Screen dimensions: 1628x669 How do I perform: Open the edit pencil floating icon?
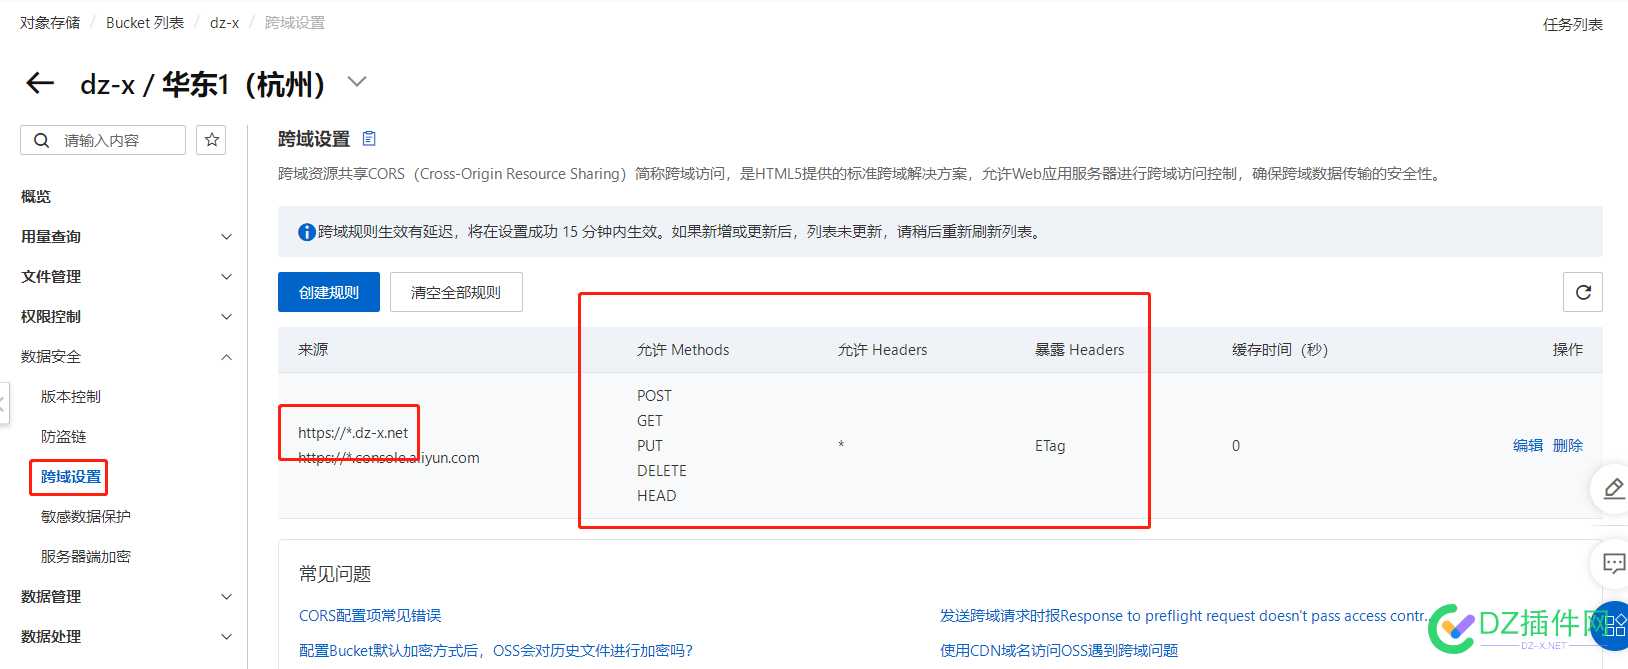[x=1612, y=489]
